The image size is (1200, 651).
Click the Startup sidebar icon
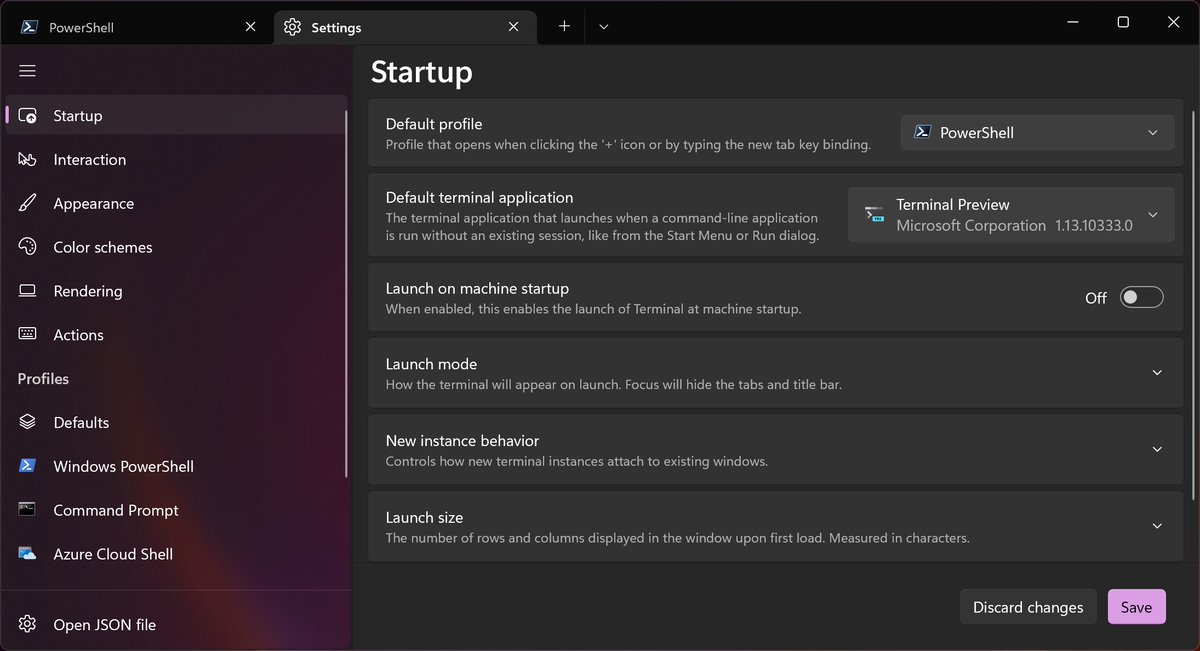click(x=28, y=116)
